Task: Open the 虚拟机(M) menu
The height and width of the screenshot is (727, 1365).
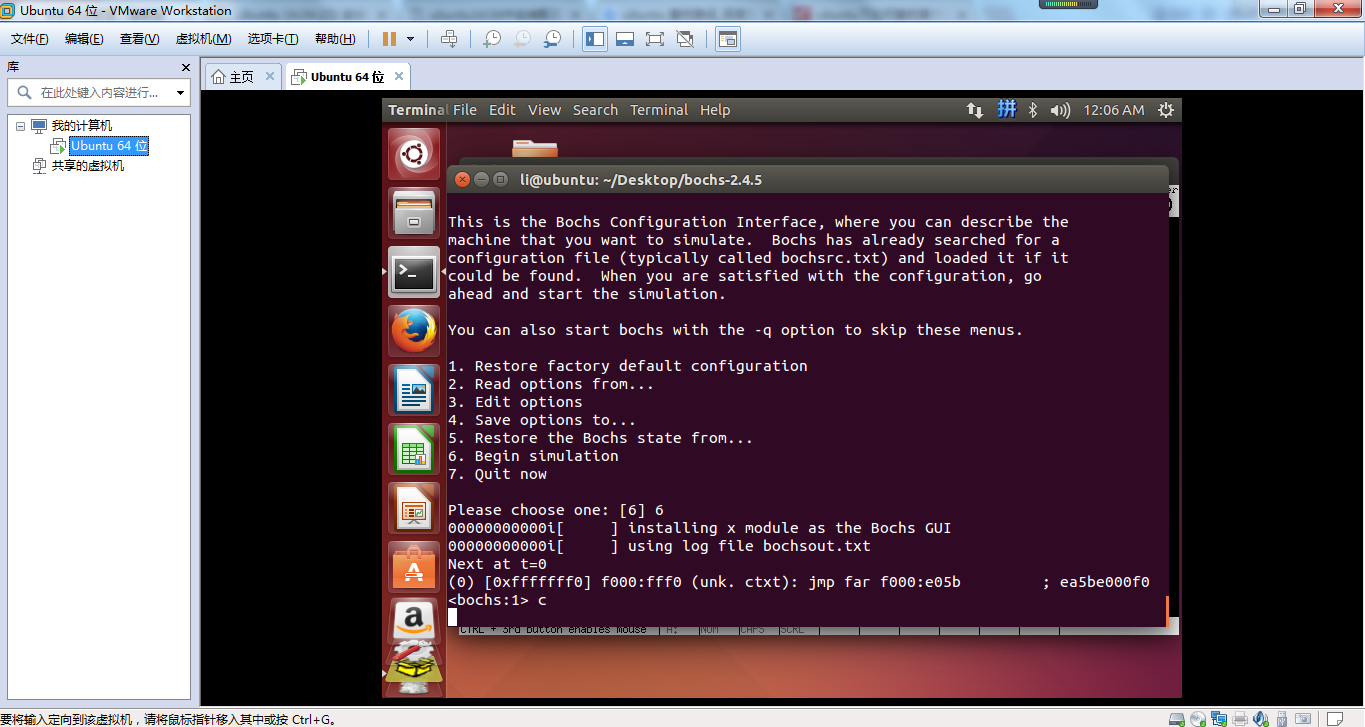Action: (x=203, y=39)
